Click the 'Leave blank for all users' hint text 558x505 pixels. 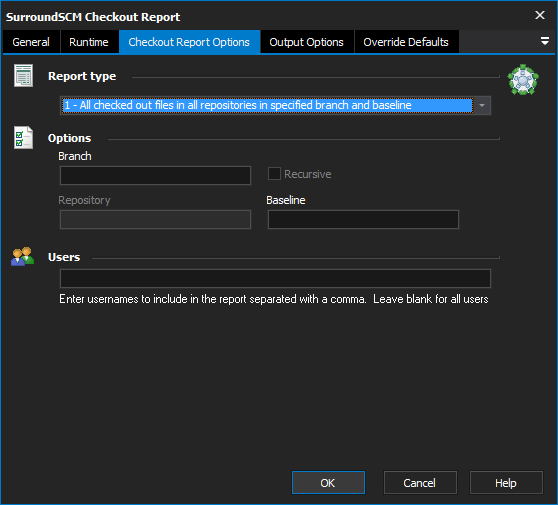pyautogui.click(x=431, y=299)
